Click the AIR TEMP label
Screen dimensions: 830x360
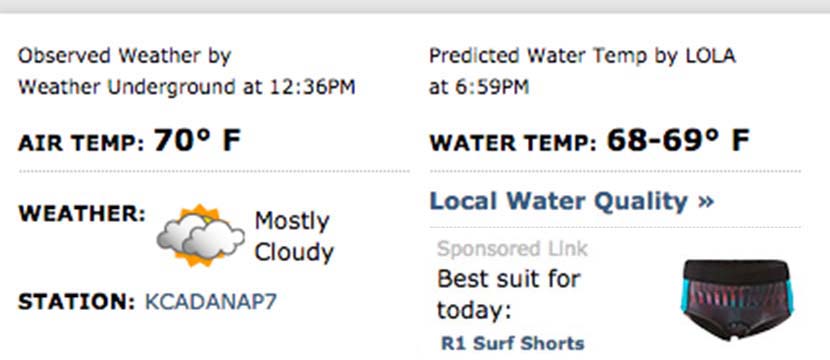[x=81, y=144]
